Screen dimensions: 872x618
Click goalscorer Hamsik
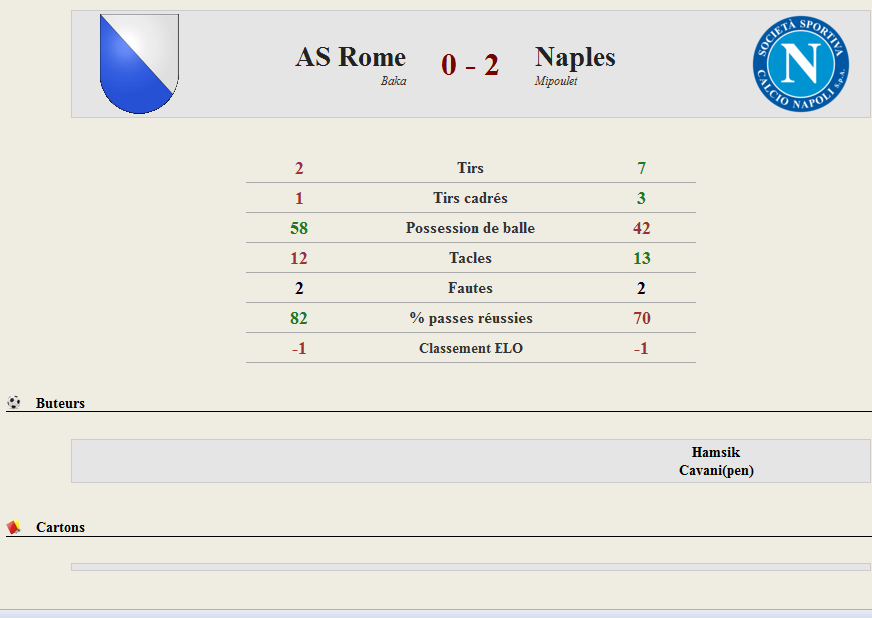coord(716,452)
